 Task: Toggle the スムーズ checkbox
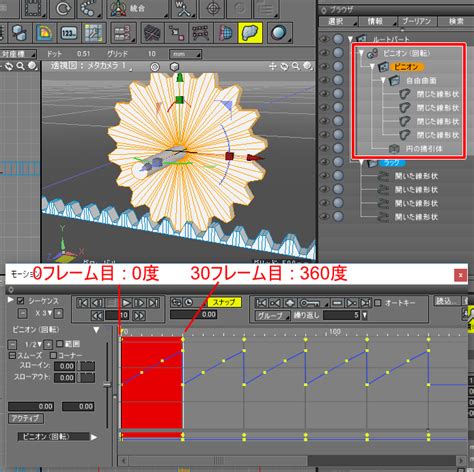[x=12, y=355]
